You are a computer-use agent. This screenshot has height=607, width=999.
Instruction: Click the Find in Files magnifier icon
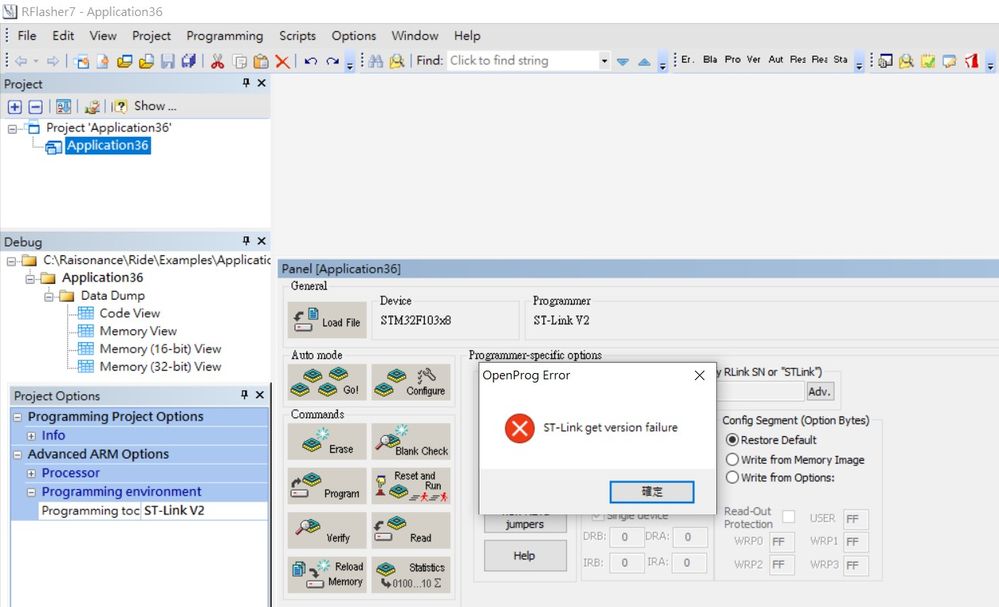397,61
